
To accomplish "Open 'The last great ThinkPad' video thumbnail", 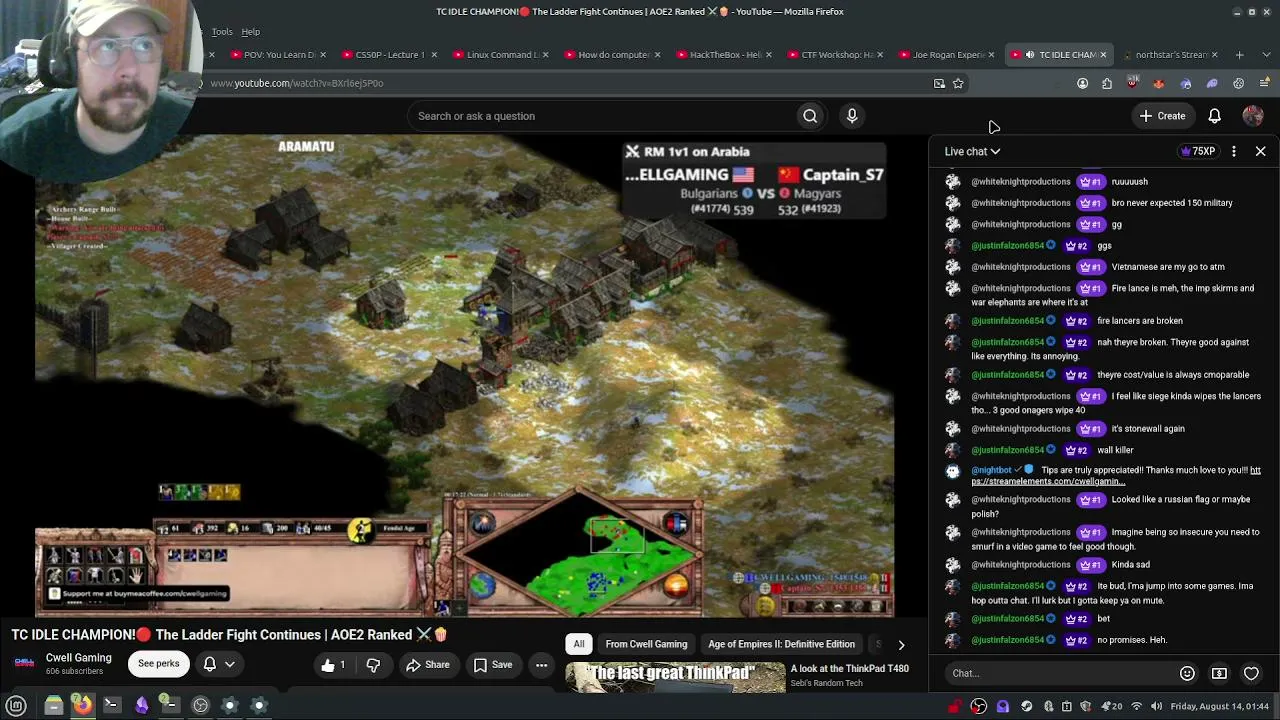I will [675, 676].
